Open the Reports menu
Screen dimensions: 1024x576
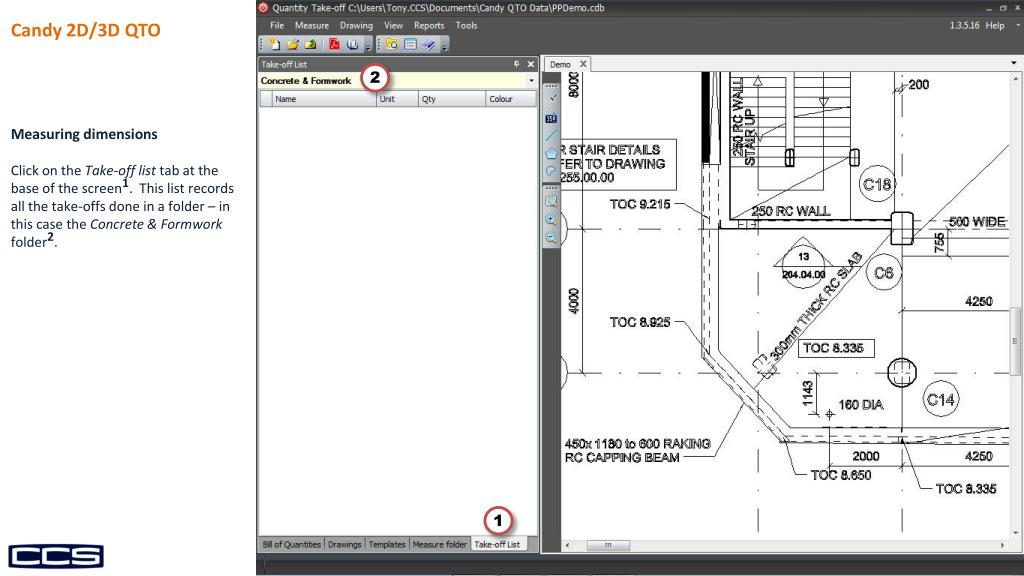click(429, 25)
